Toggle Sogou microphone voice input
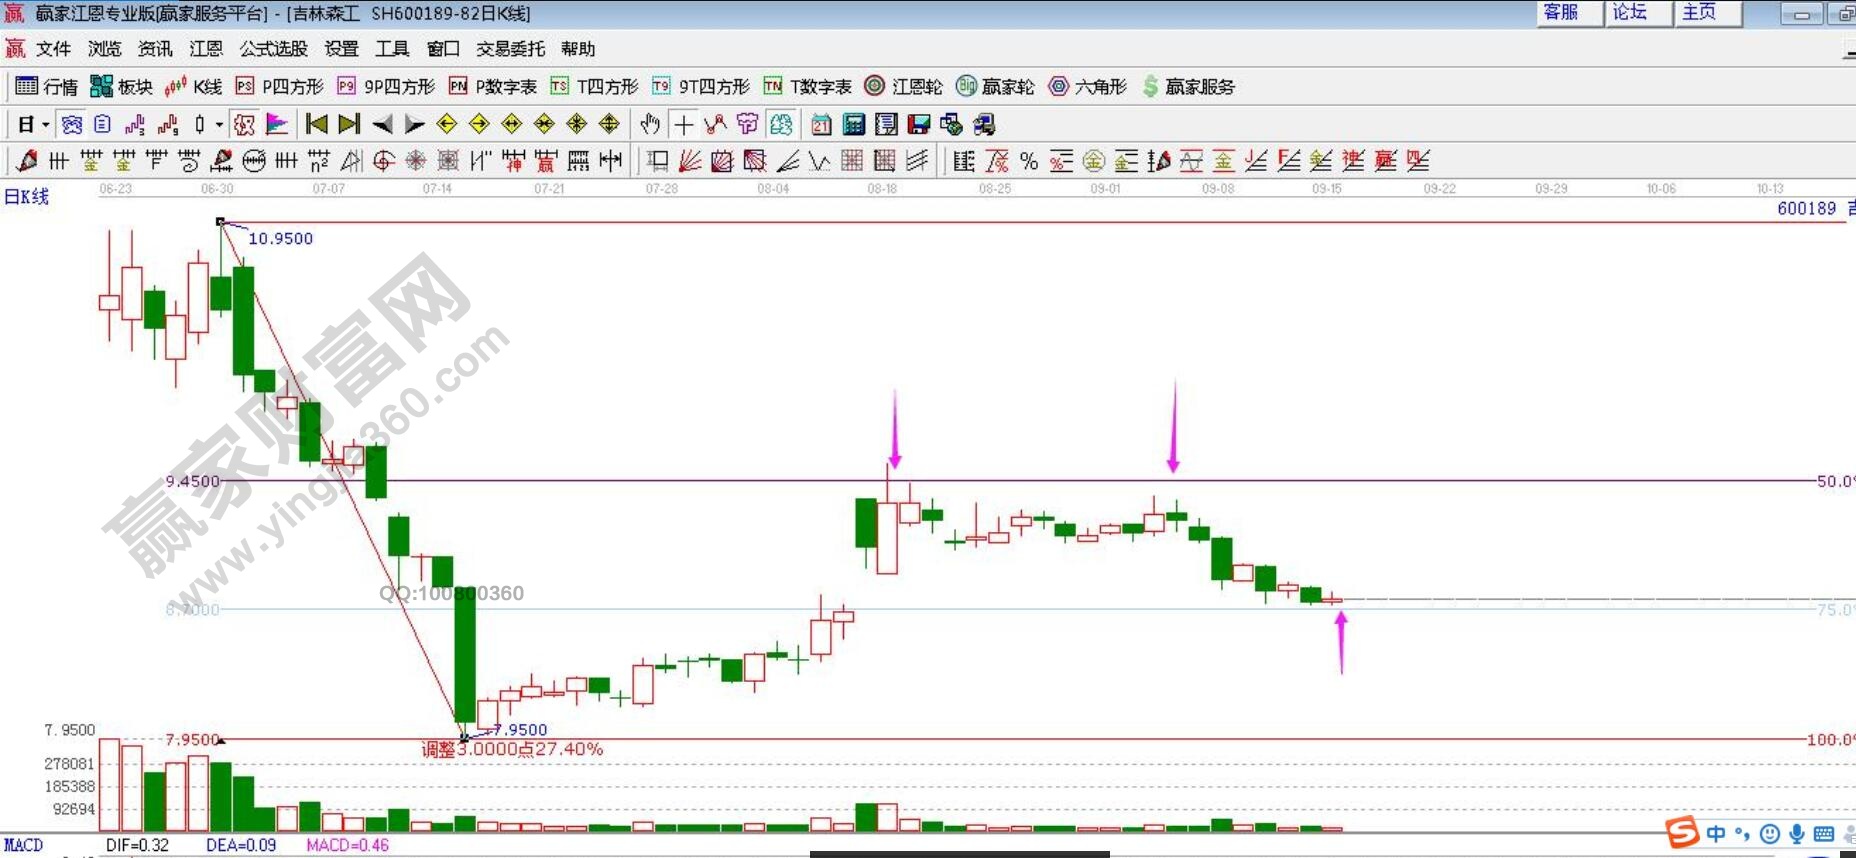 1796,834
